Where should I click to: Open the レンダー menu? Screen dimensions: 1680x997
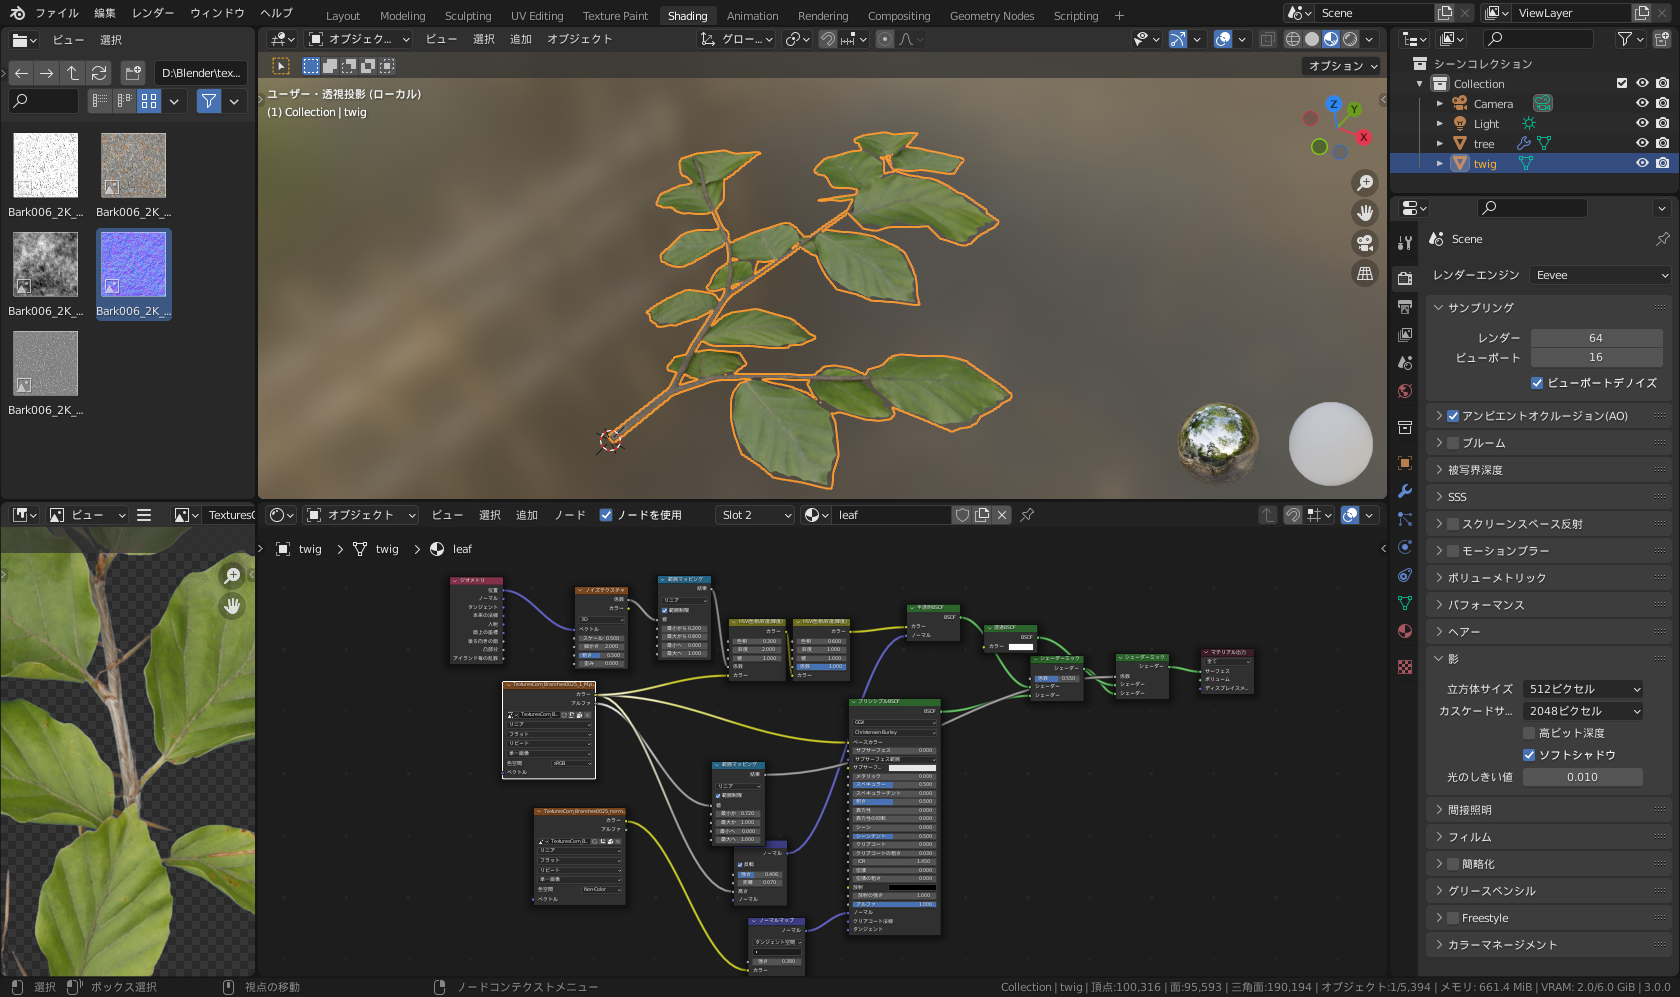point(153,13)
